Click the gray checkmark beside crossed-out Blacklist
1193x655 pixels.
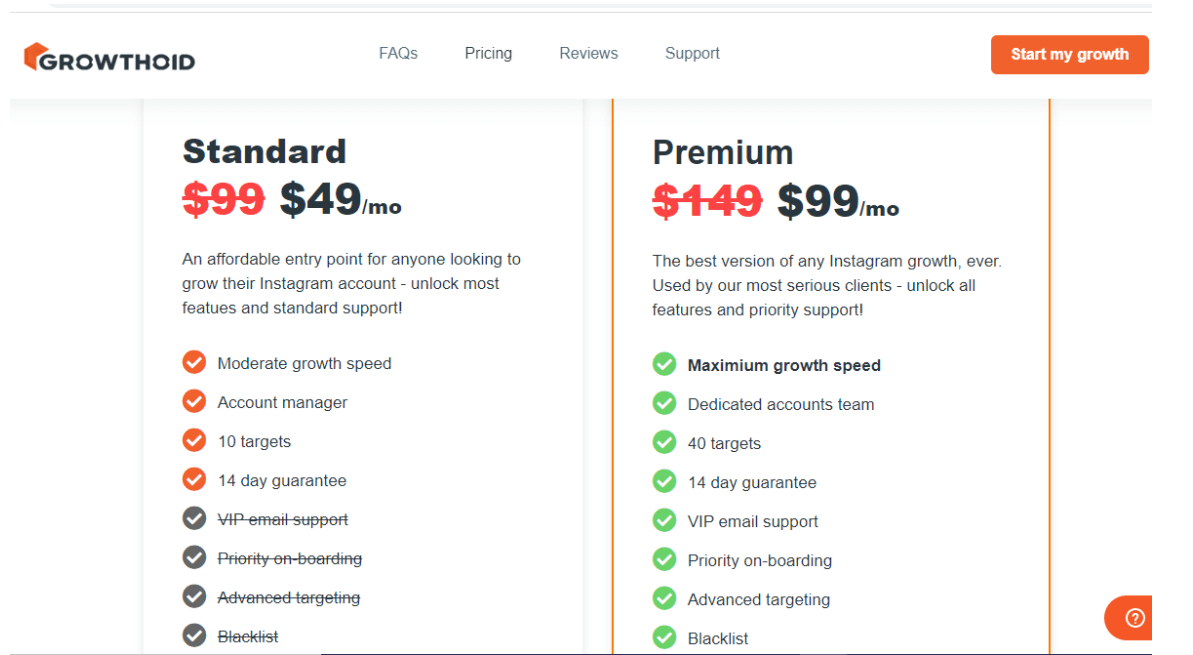pos(194,635)
